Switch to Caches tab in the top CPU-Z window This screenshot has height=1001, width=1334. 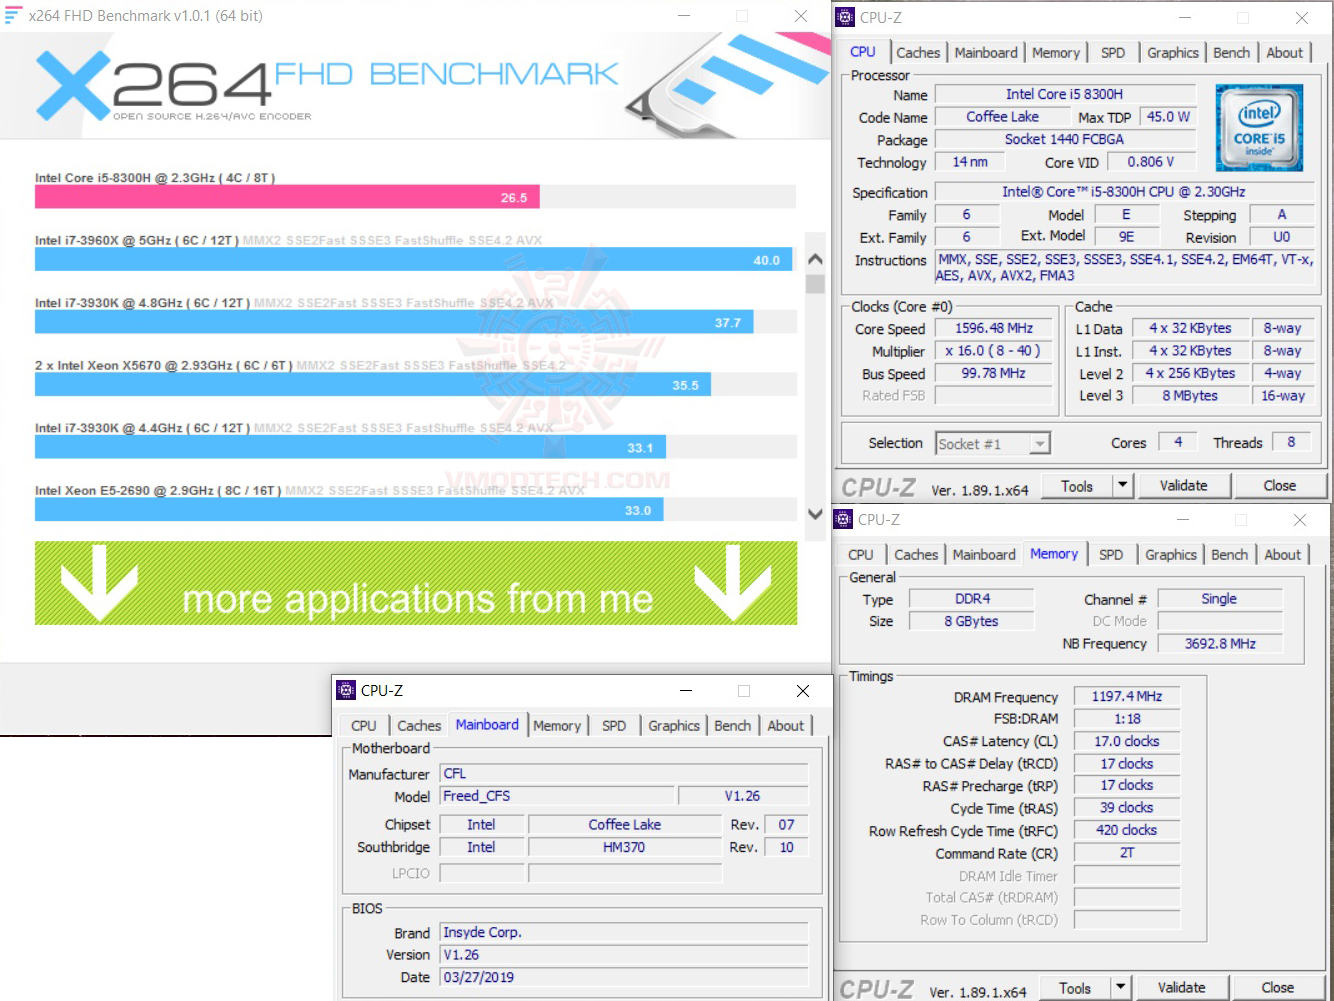pos(918,53)
